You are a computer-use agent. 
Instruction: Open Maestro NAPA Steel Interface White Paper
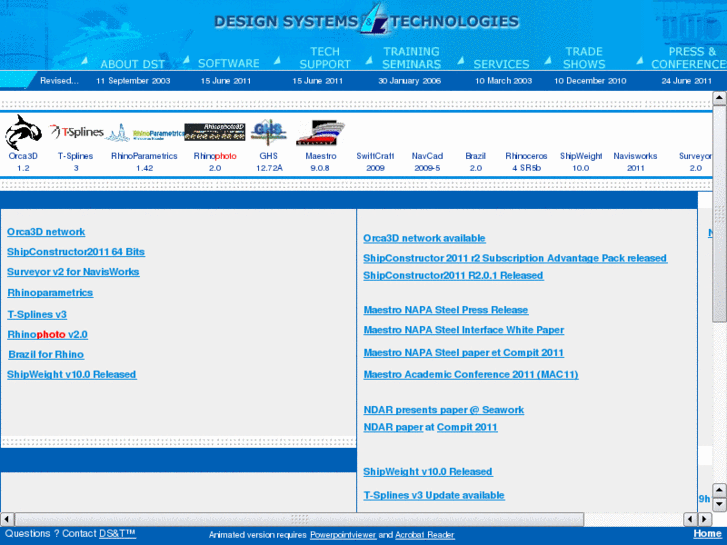[x=464, y=330]
